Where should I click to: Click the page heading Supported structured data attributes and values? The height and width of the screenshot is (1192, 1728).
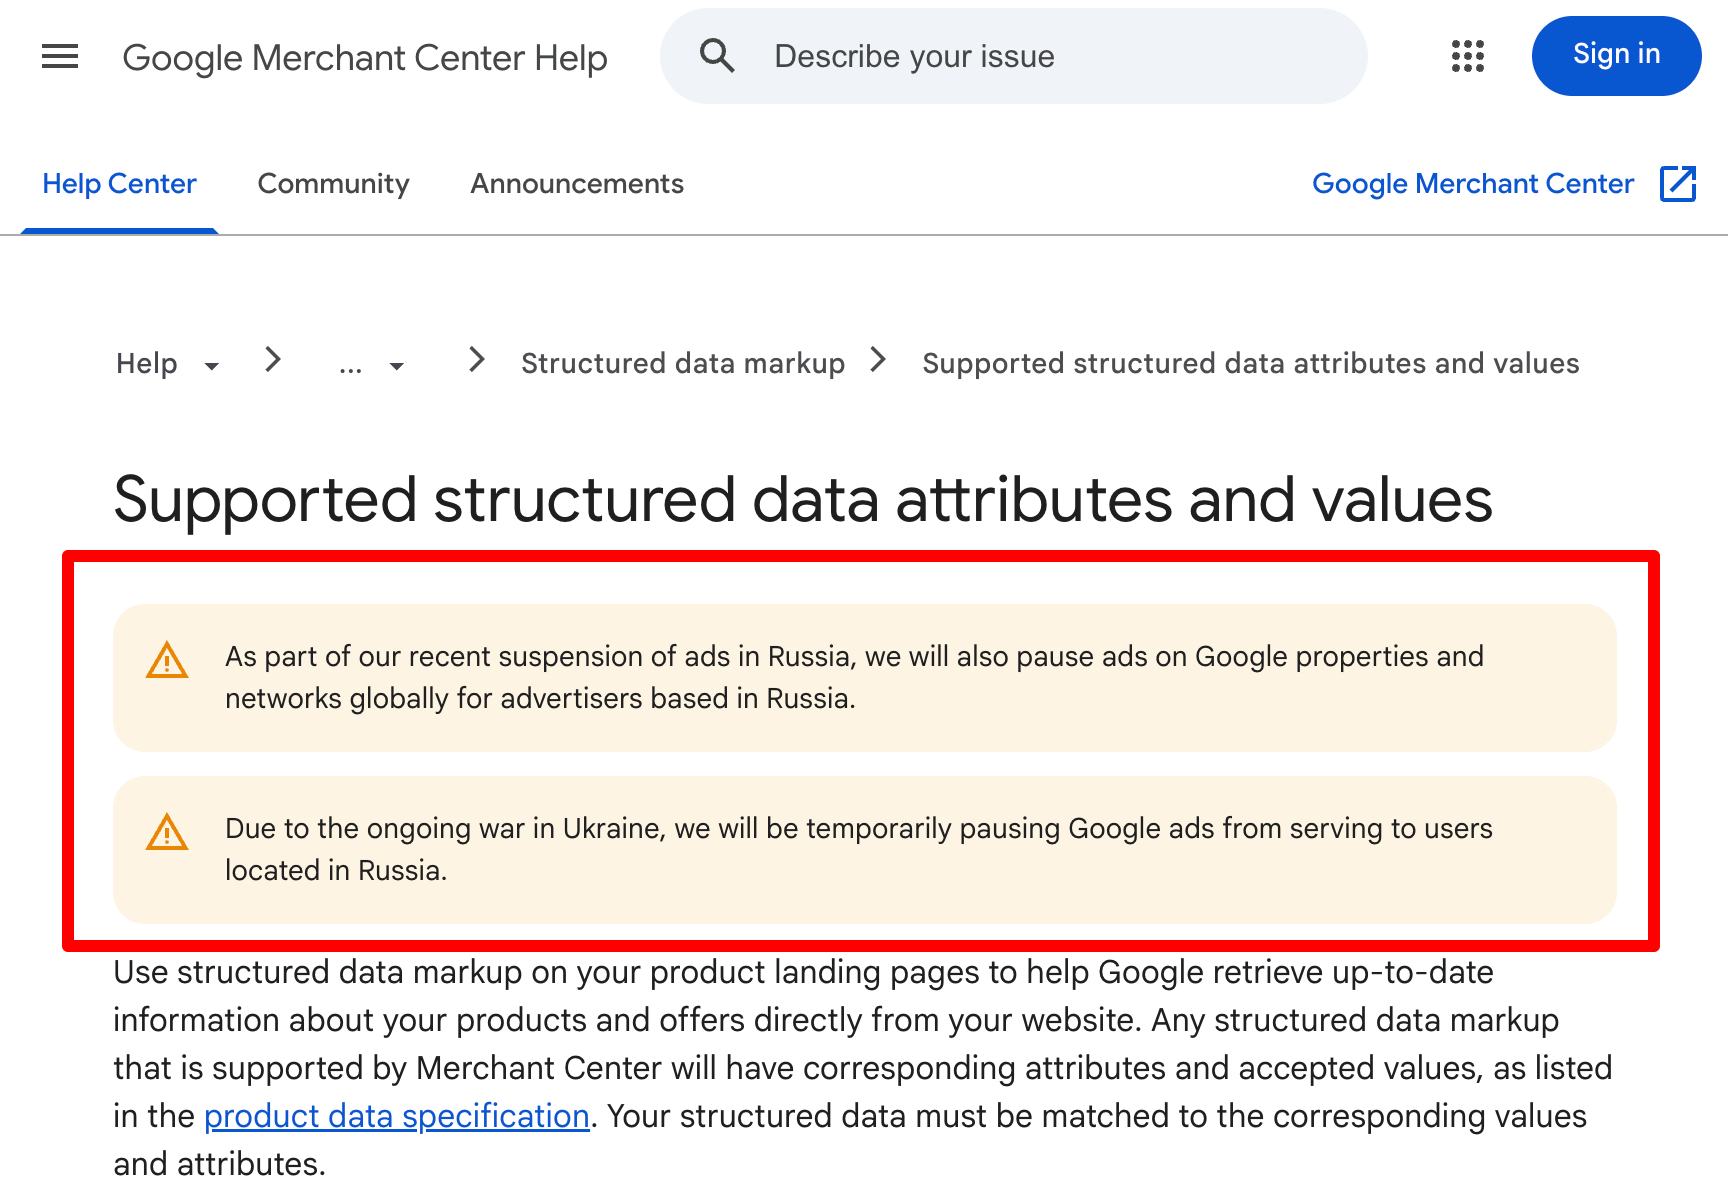click(x=803, y=499)
